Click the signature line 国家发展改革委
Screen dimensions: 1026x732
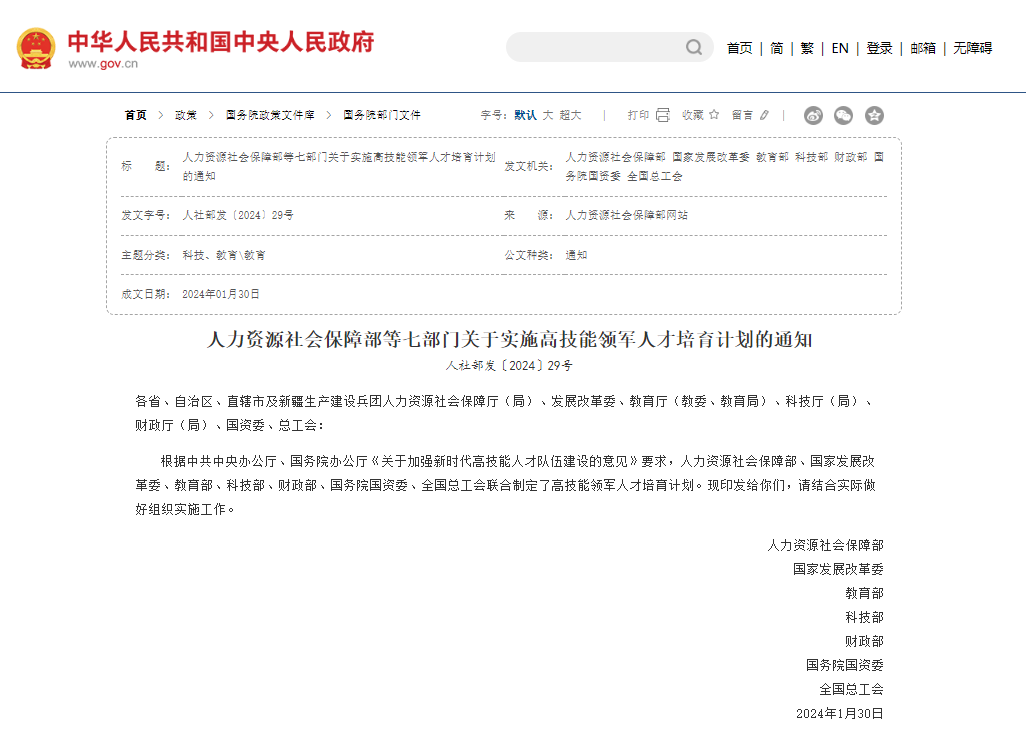pos(838,569)
